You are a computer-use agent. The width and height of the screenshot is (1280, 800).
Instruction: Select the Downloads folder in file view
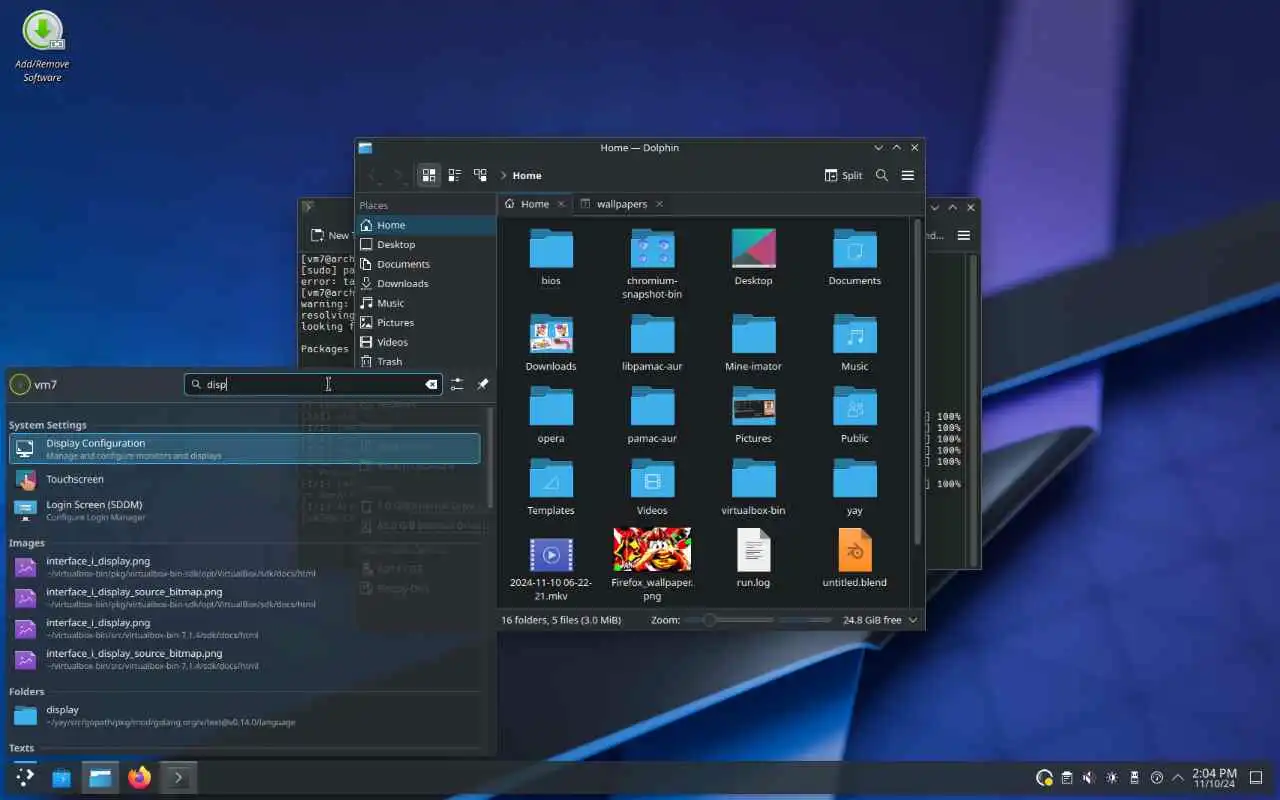551,343
